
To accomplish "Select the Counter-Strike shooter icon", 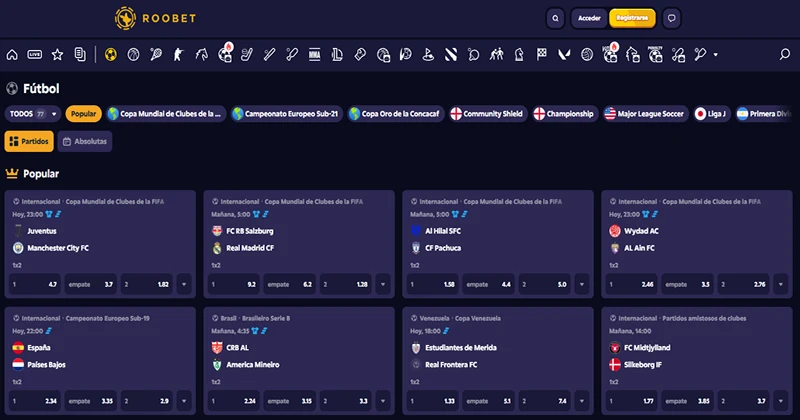I will (x=178, y=55).
